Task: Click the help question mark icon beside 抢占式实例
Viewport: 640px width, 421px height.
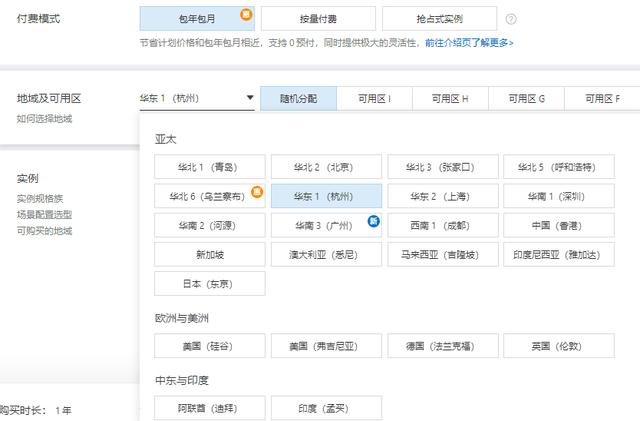Action: point(511,19)
